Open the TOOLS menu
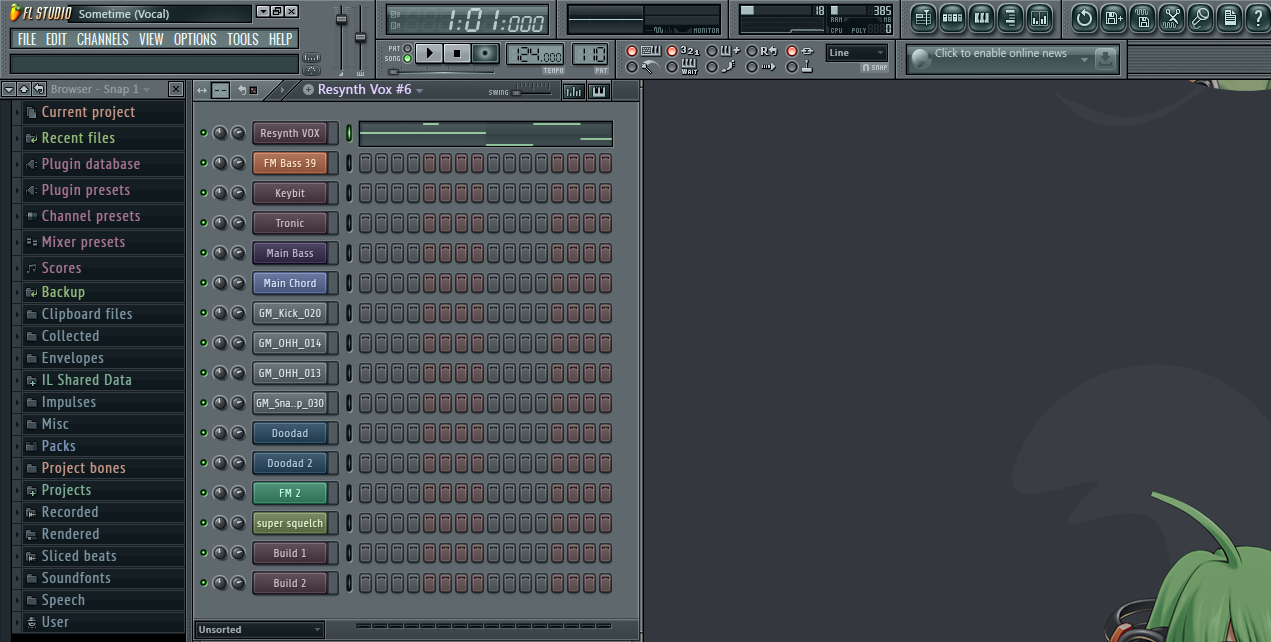This screenshot has width=1271, height=642. tap(243, 39)
